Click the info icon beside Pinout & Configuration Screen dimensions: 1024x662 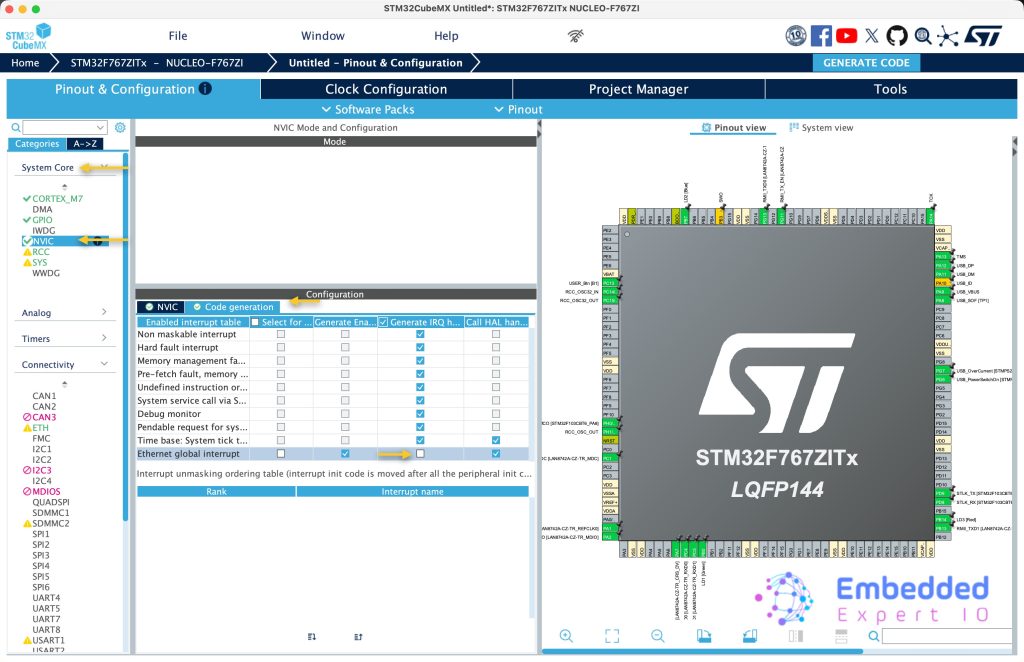[x=205, y=89]
